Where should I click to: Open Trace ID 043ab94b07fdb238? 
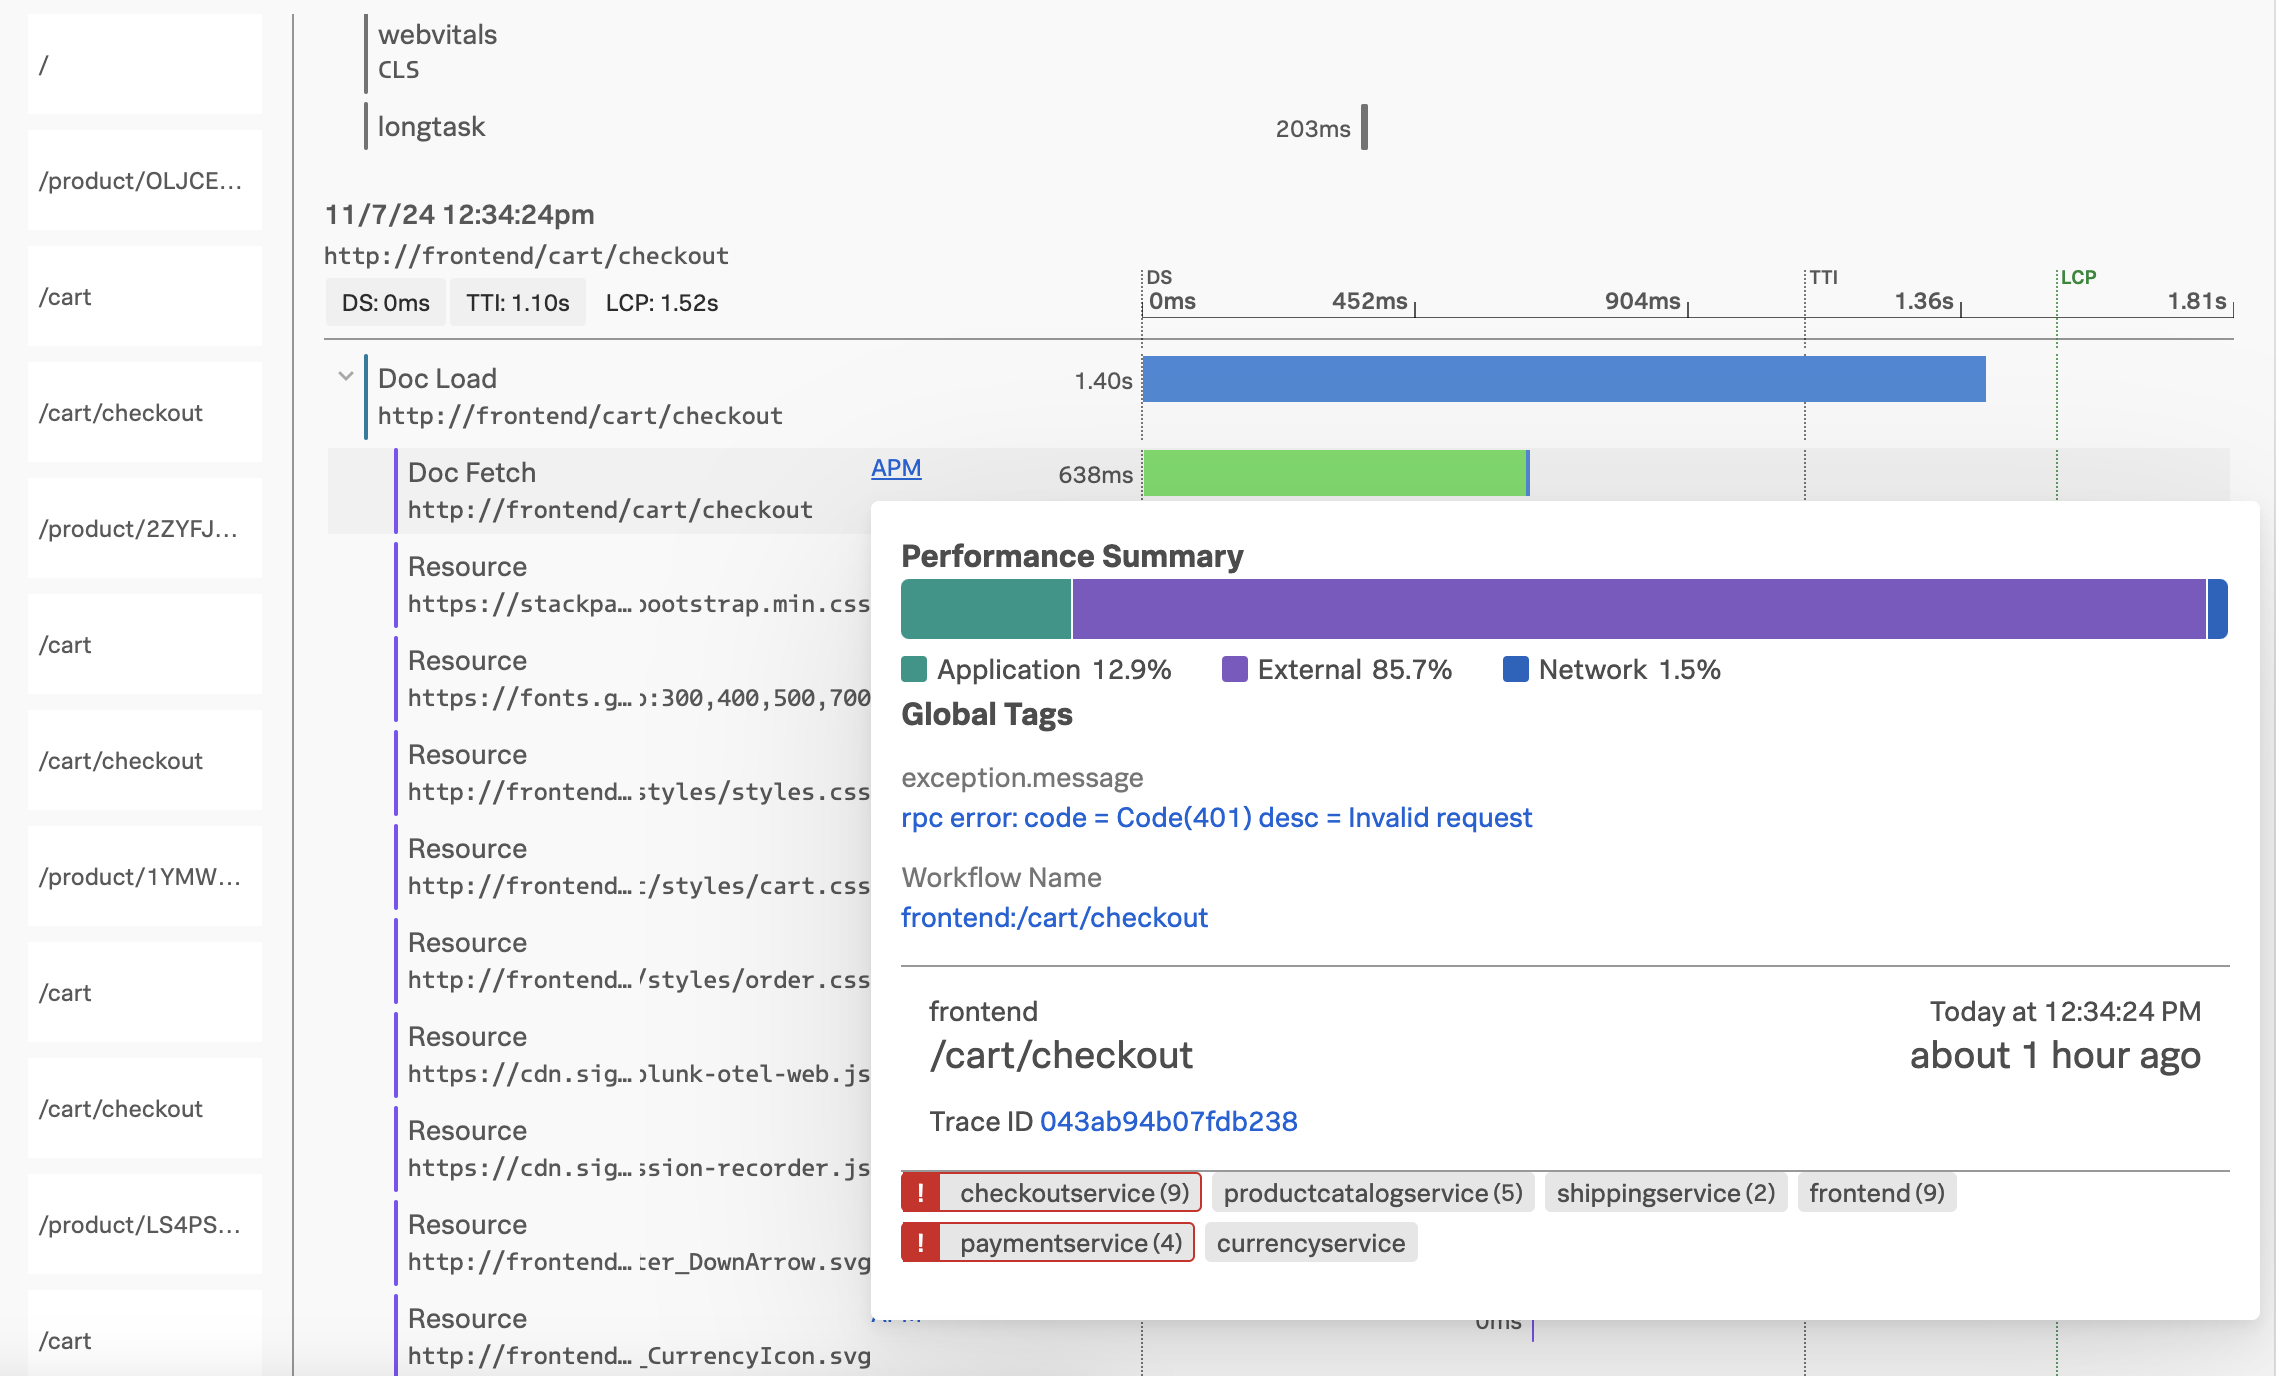coord(1168,1121)
